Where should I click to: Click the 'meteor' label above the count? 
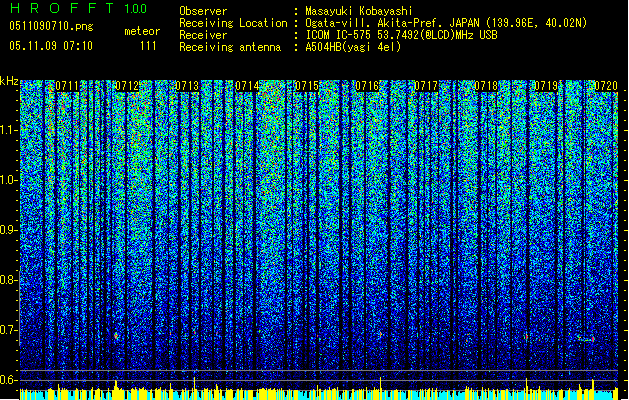142,31
